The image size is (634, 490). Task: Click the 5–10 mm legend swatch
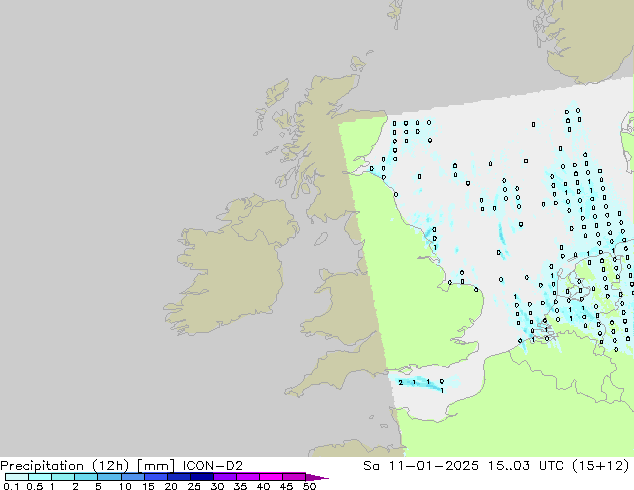[109, 477]
